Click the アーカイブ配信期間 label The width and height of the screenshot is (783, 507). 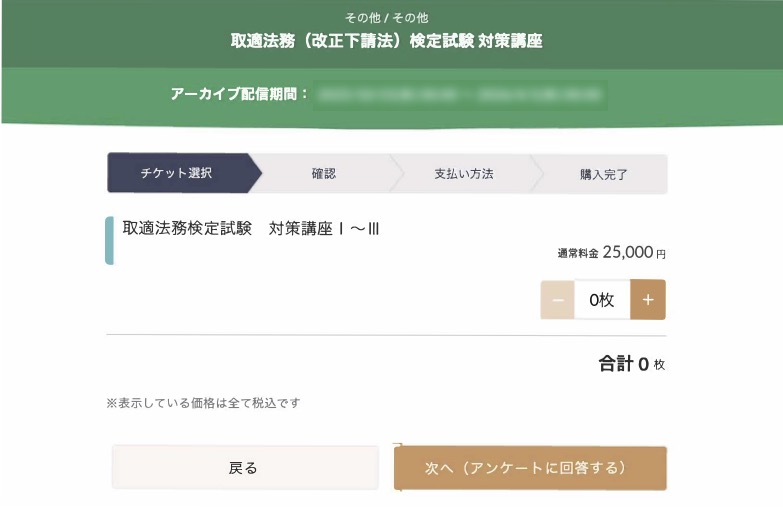point(240,95)
